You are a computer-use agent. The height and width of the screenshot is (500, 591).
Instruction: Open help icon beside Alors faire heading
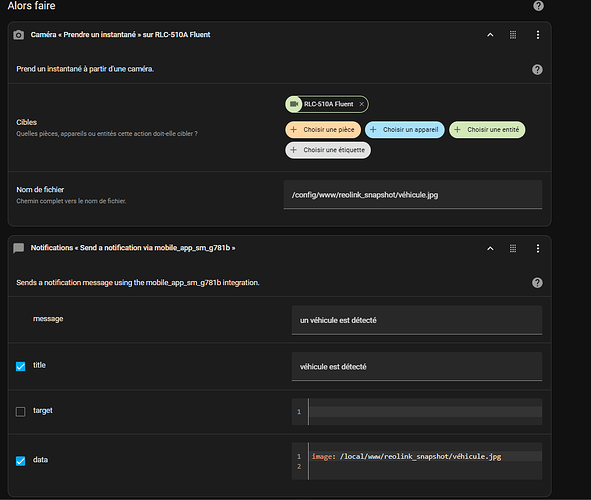pos(538,6)
